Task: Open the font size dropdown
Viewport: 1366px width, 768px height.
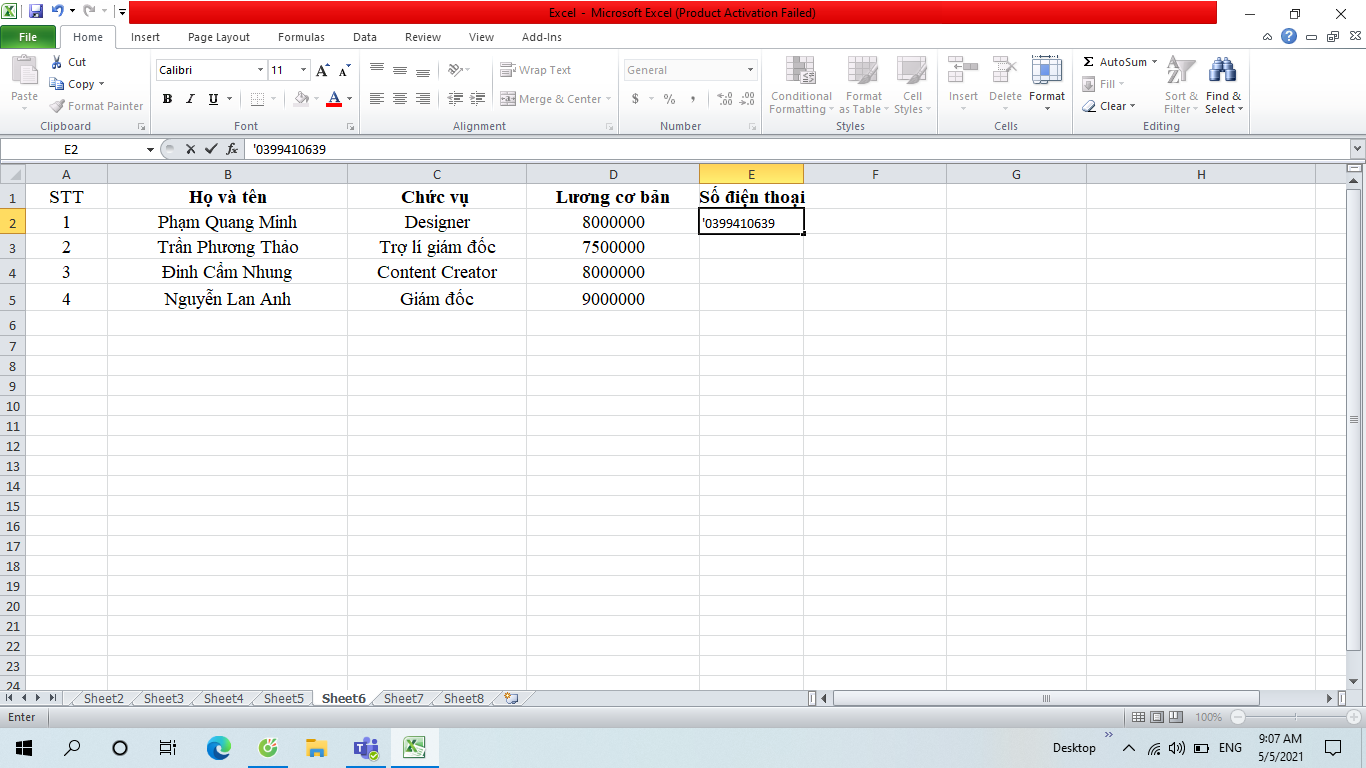Action: tap(304, 70)
